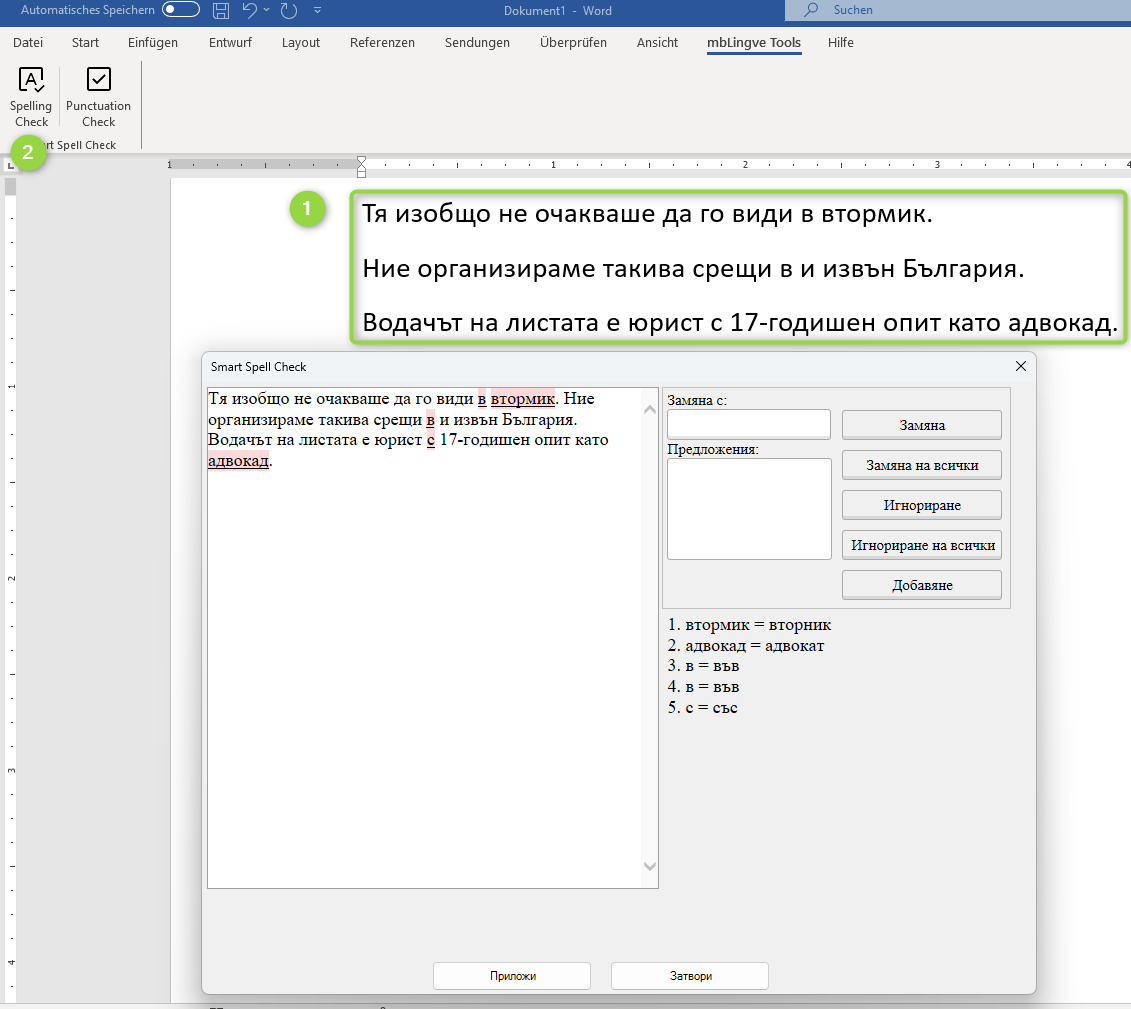The height and width of the screenshot is (1009, 1131).
Task: Open the Quick Access Toolbar customize dropdown
Action: (318, 11)
